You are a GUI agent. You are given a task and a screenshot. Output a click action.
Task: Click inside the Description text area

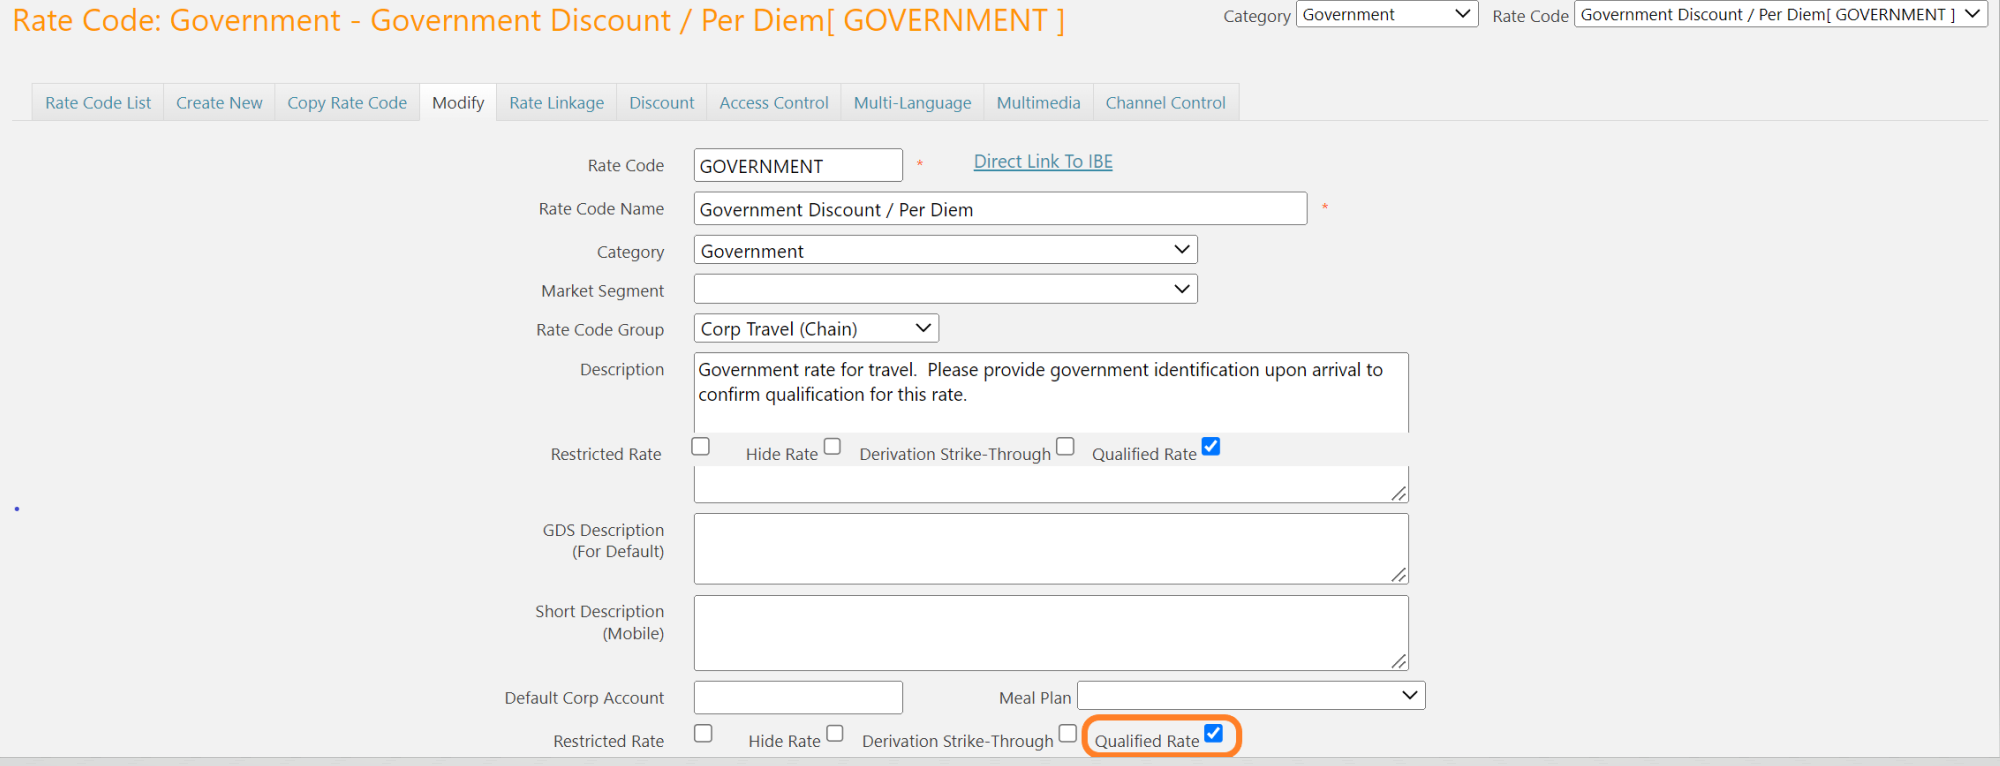pos(1051,393)
